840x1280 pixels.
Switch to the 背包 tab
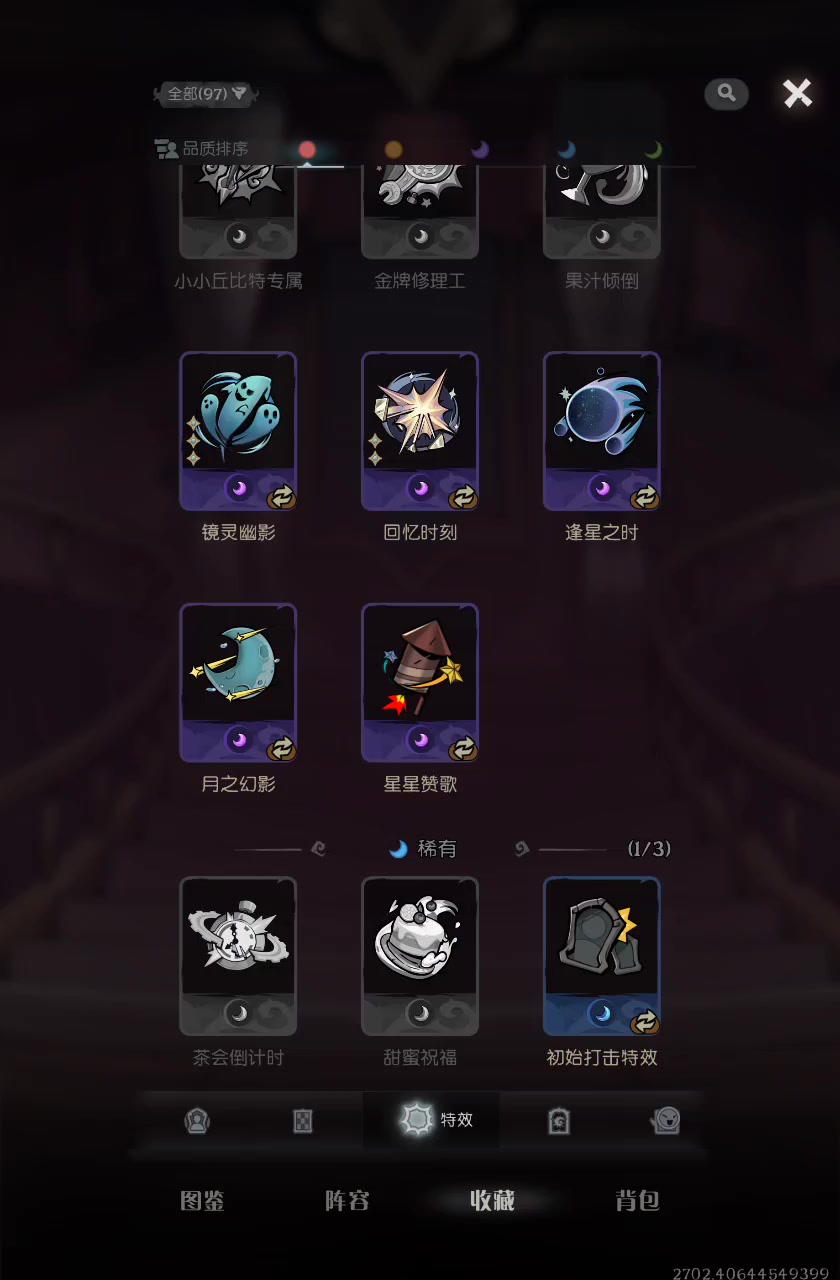637,1201
